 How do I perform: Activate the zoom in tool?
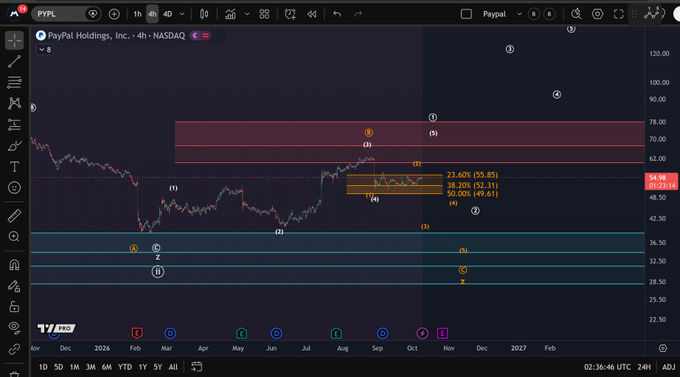pyautogui.click(x=14, y=236)
